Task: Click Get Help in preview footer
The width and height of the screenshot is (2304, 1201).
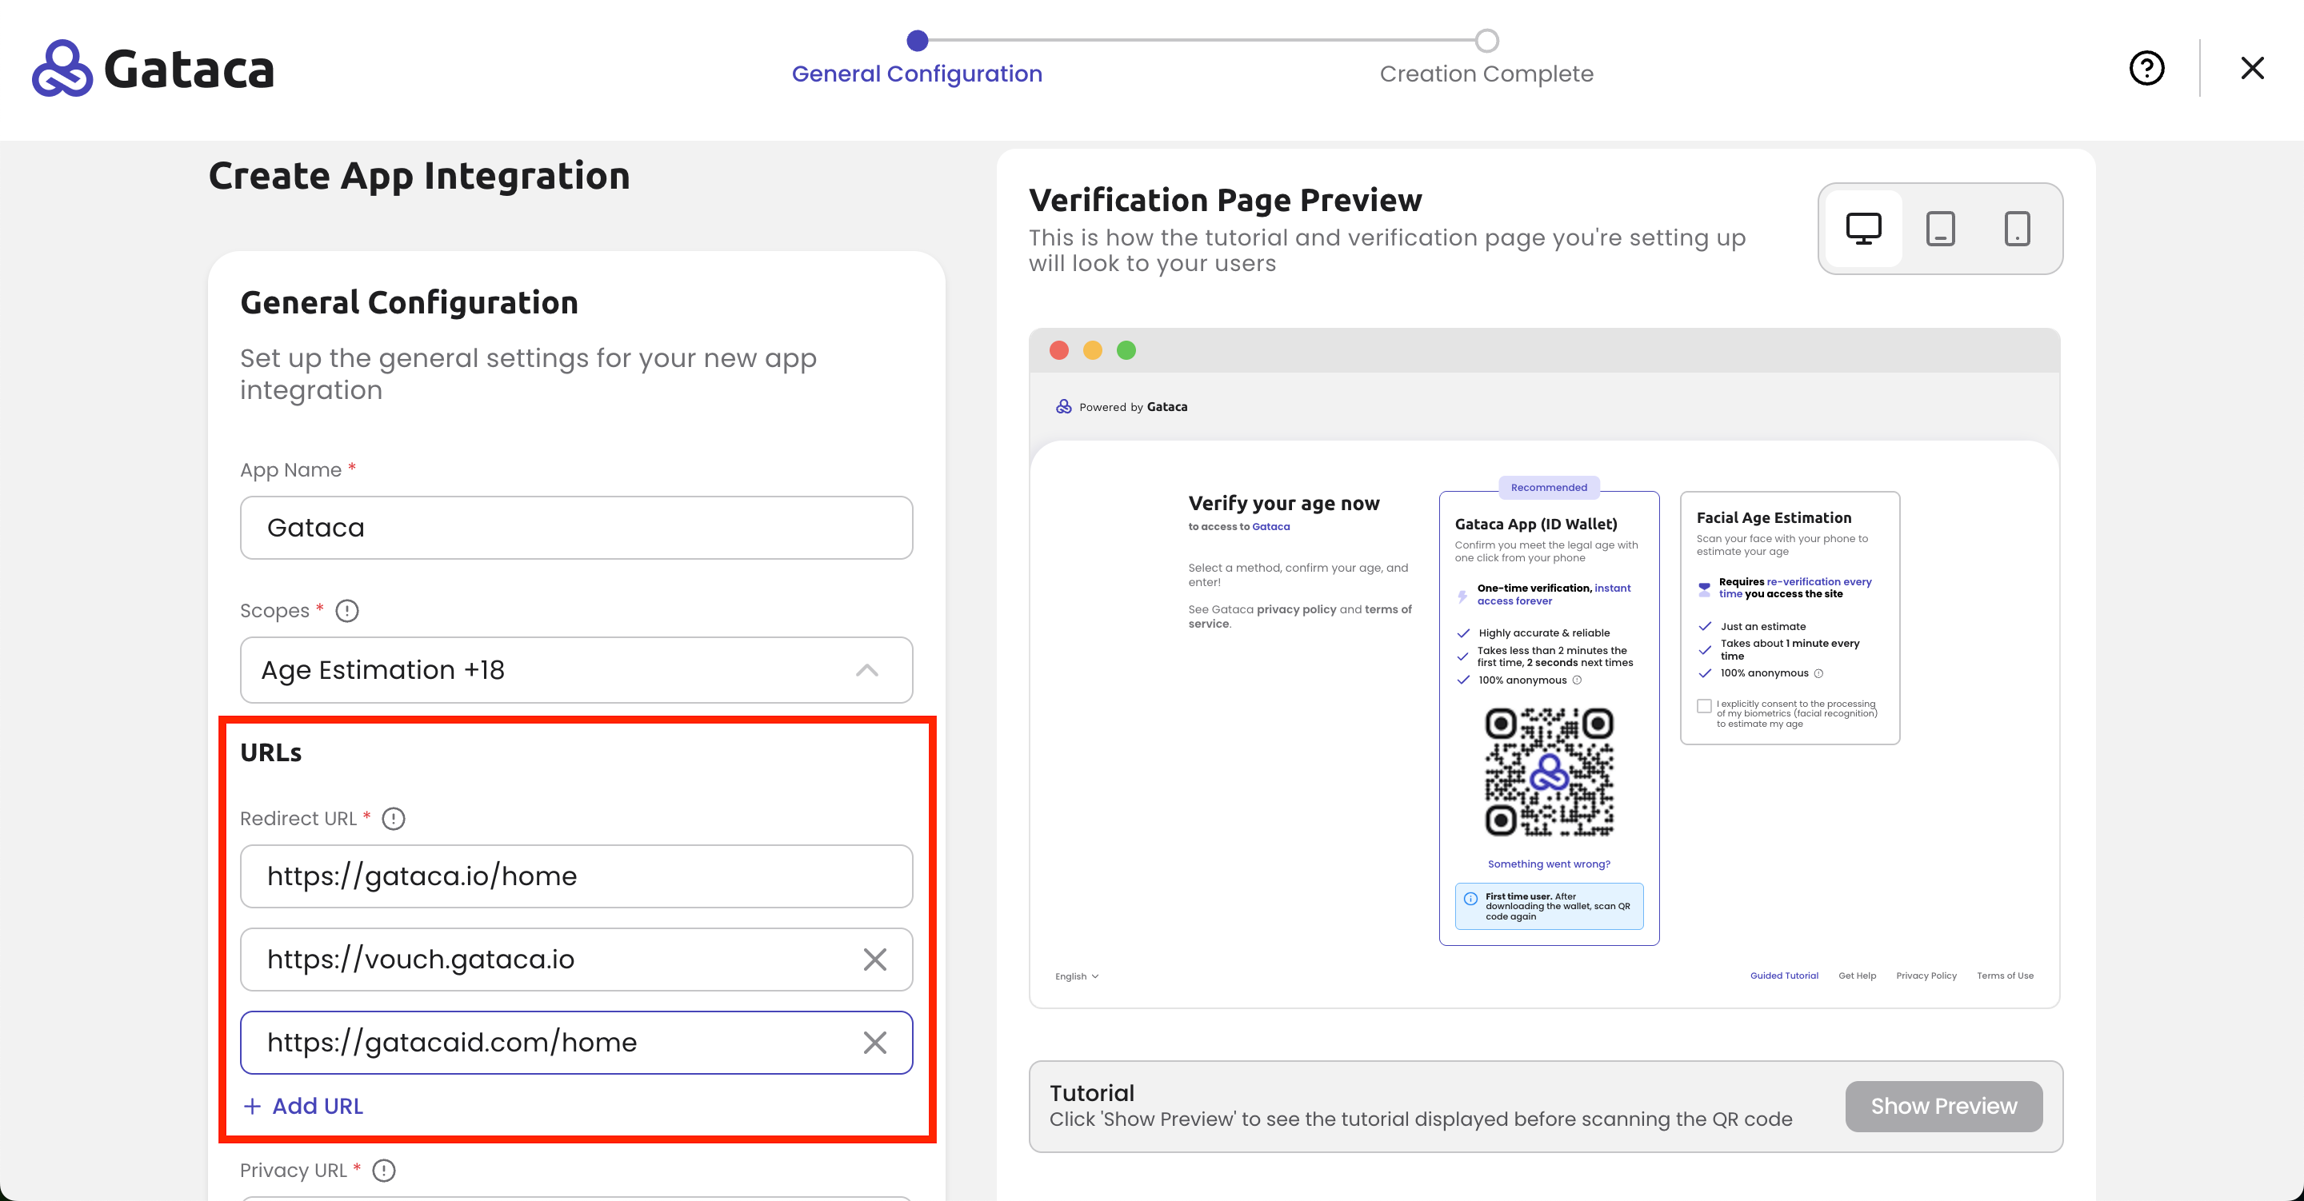Action: (1857, 976)
